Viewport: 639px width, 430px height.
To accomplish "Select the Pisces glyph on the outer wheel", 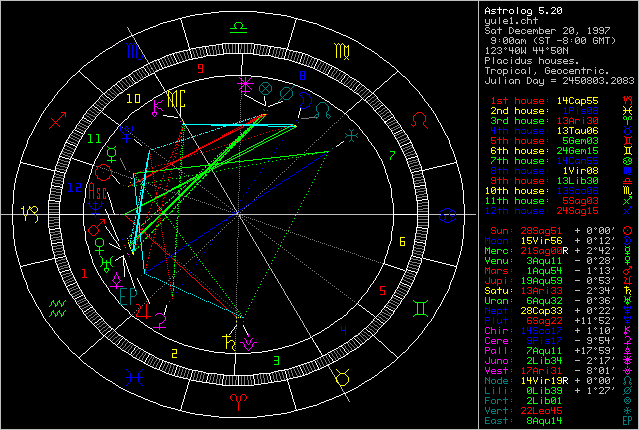I will (x=134, y=377).
